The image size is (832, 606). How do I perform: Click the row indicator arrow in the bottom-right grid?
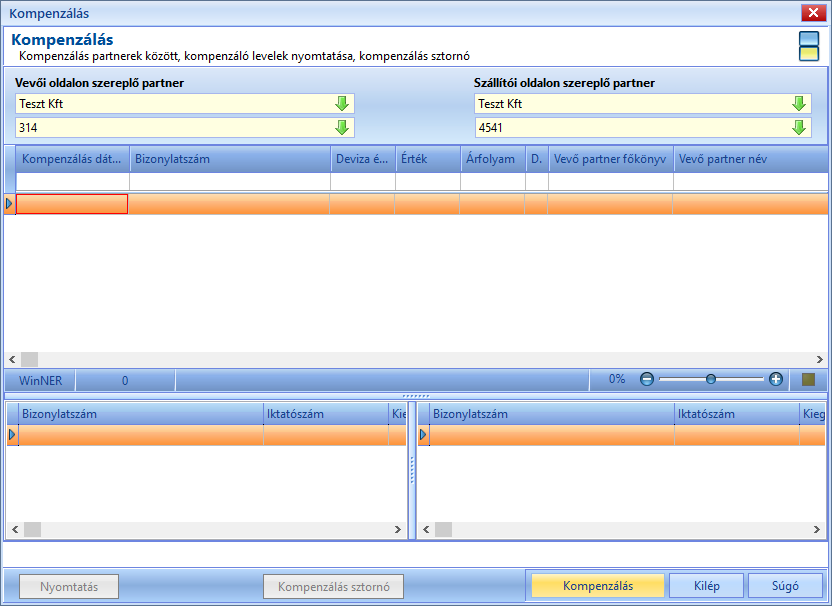tap(423, 435)
